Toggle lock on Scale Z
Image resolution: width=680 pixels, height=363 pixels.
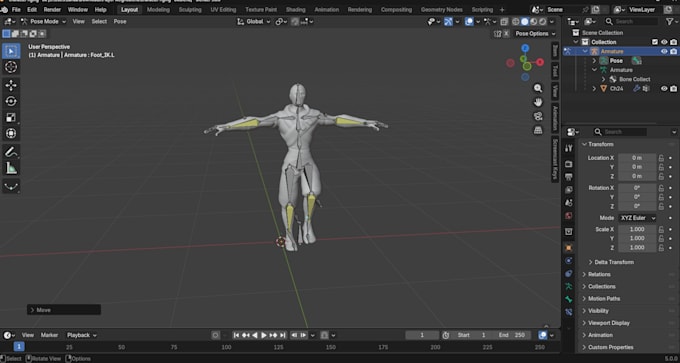pyautogui.click(x=661, y=248)
